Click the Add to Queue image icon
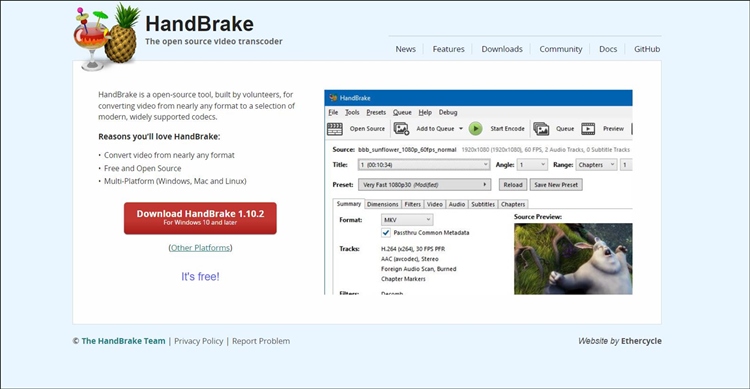 point(401,128)
